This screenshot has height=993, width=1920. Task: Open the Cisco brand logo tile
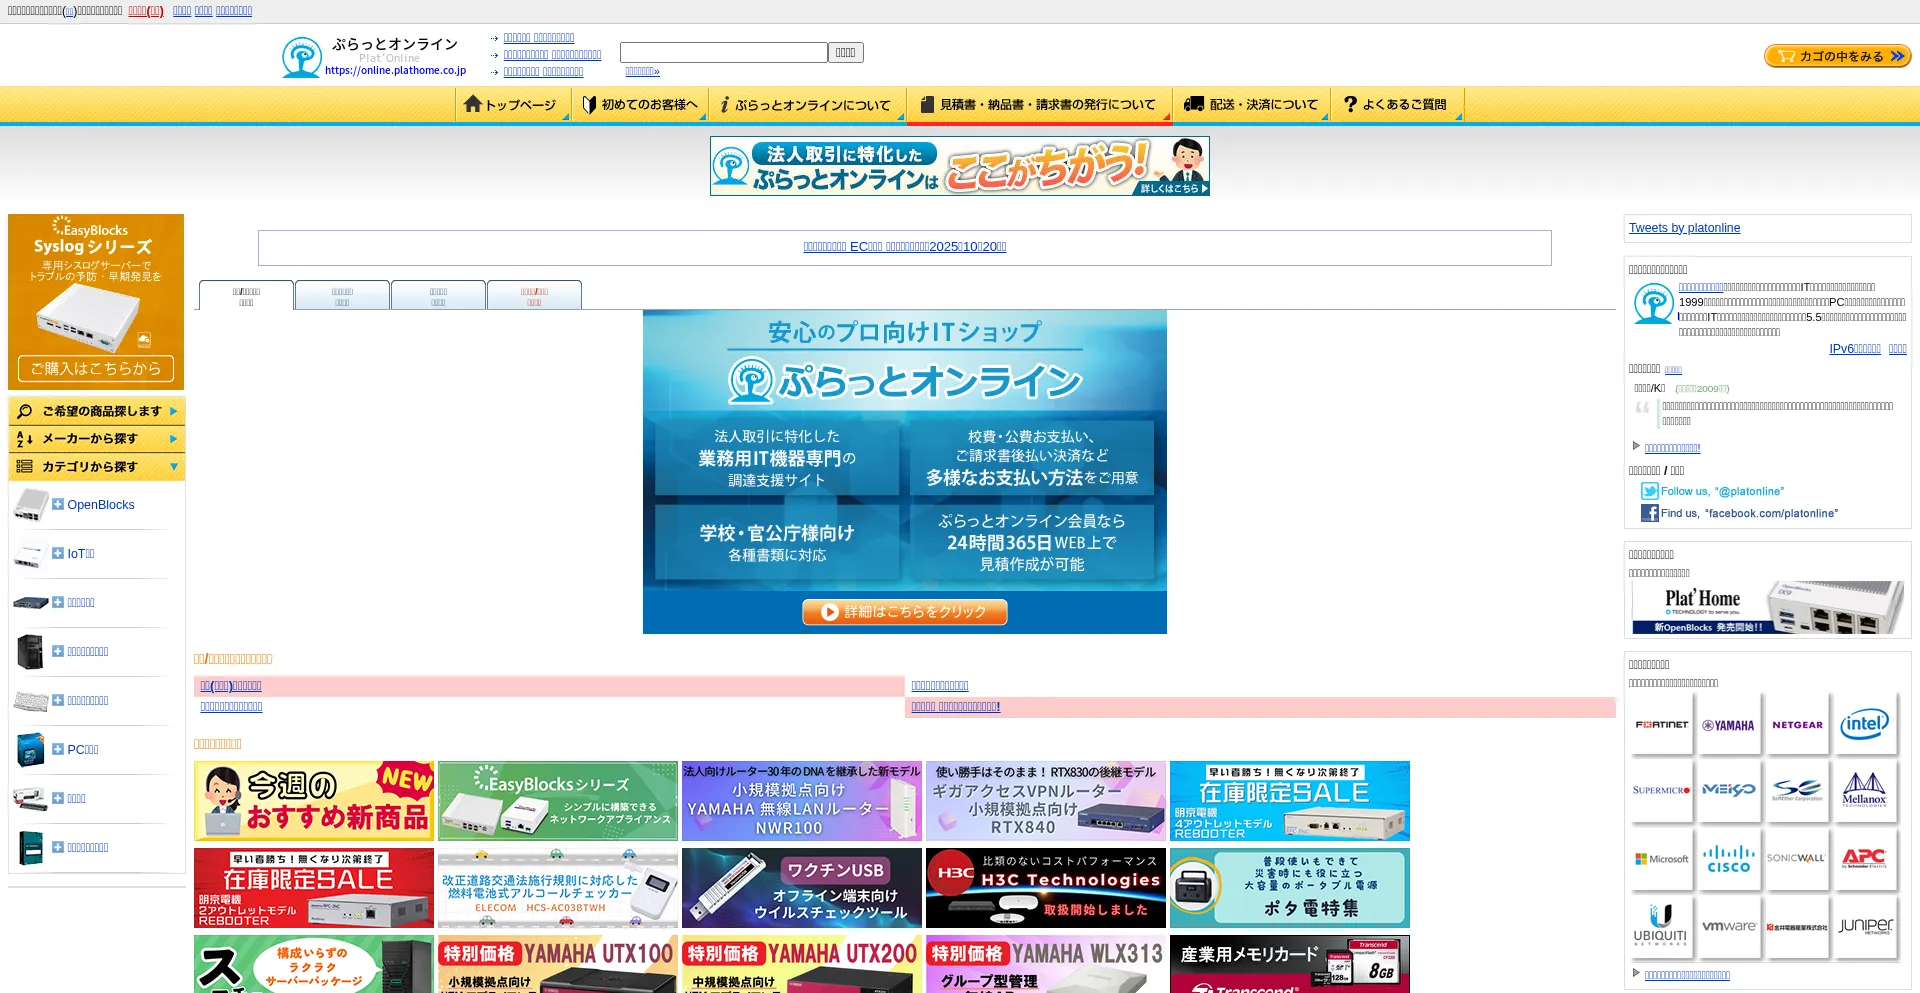(x=1729, y=859)
